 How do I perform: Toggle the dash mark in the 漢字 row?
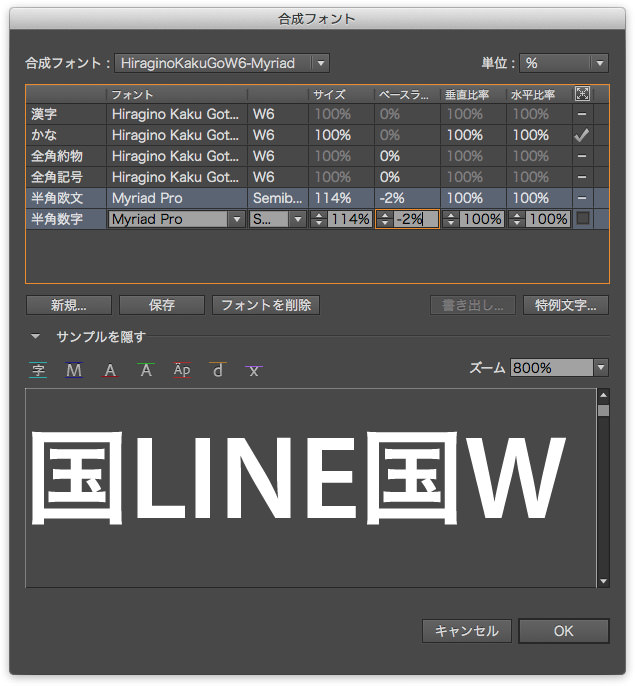582,114
